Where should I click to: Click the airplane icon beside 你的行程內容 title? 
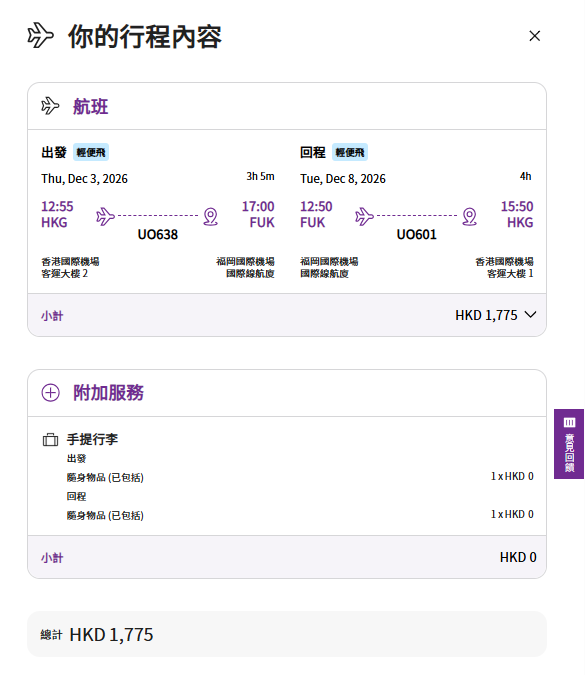click(40, 35)
